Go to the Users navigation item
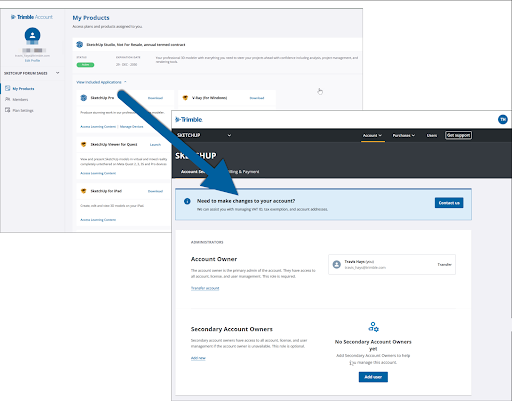This screenshot has width=512, height=401. click(x=432, y=135)
